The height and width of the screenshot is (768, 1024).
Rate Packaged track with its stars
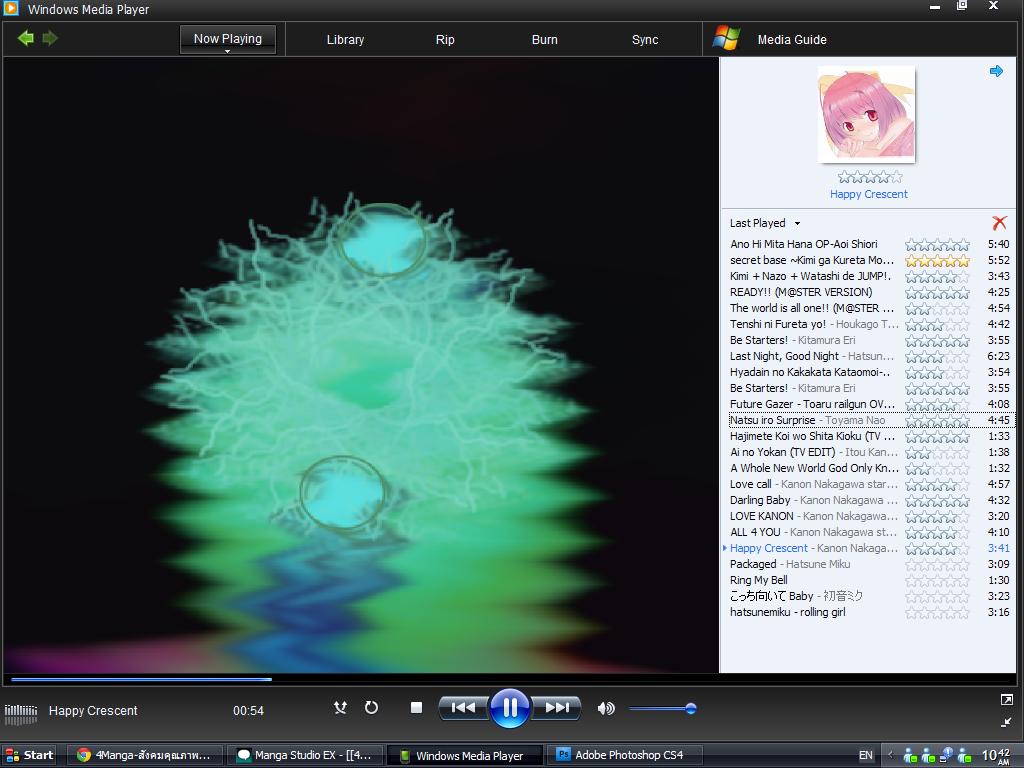[x=937, y=565]
